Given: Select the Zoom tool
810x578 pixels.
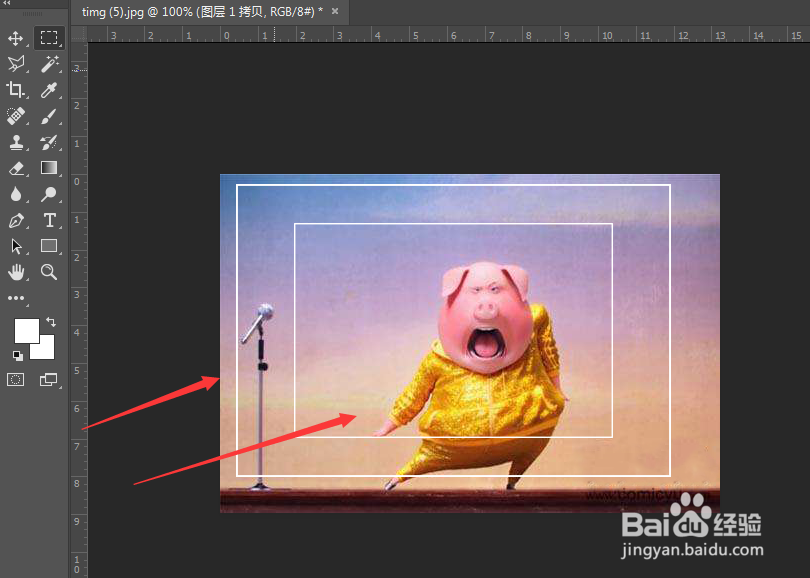Looking at the screenshot, I should click(x=49, y=272).
